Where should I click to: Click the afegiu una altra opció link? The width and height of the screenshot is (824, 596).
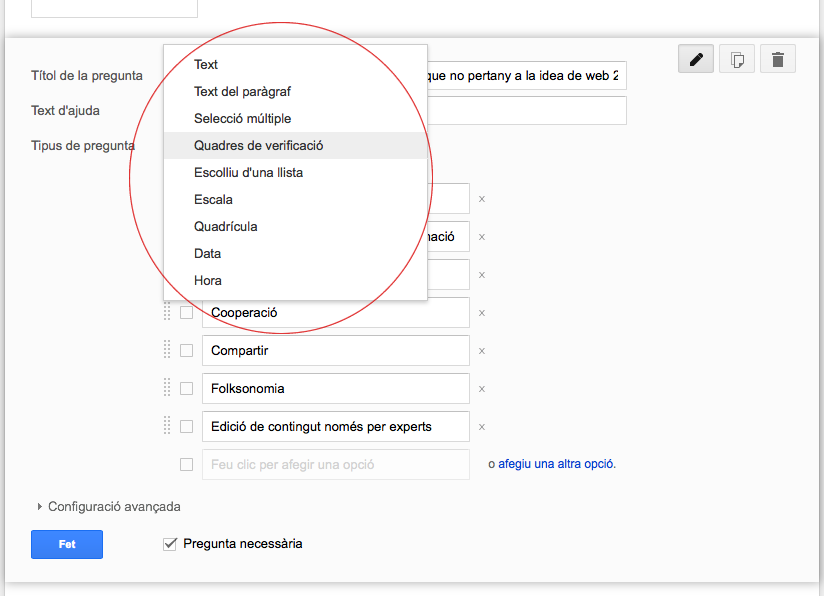(x=557, y=465)
